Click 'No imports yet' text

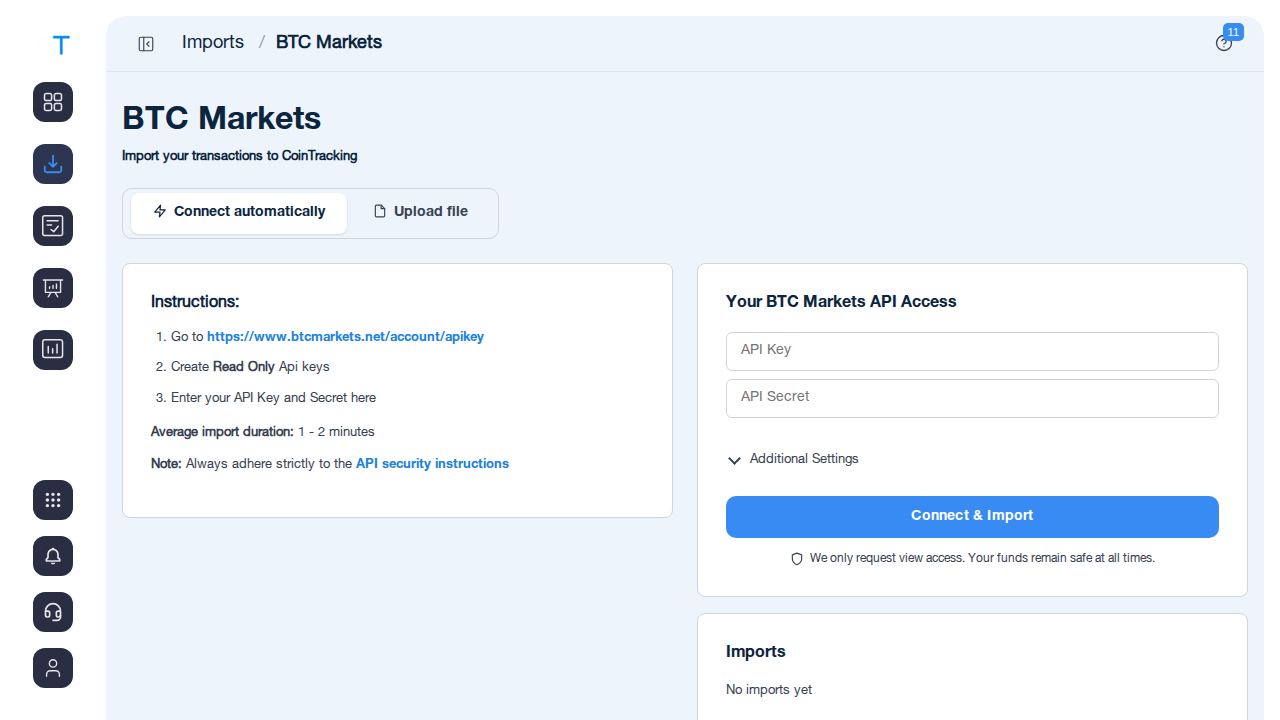point(769,690)
